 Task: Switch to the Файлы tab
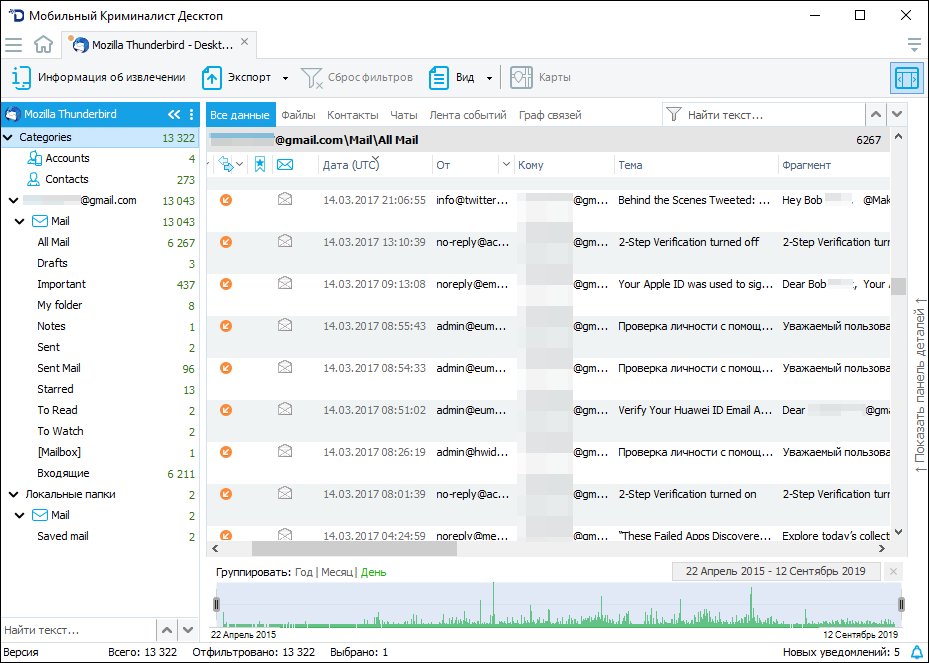pos(298,115)
